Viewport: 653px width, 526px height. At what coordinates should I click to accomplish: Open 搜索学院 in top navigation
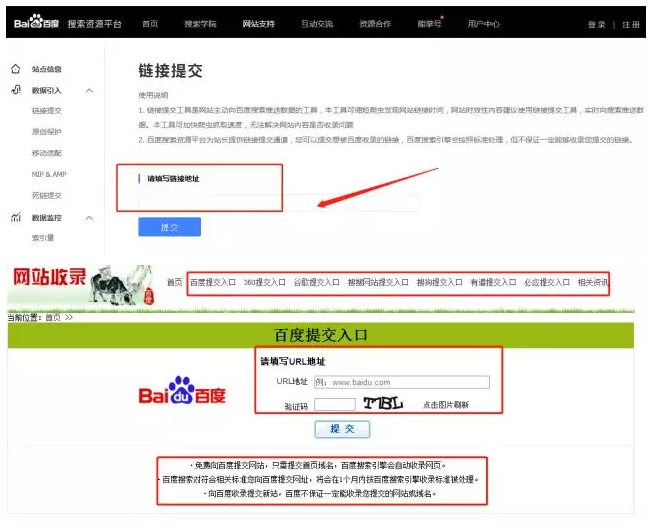200,24
